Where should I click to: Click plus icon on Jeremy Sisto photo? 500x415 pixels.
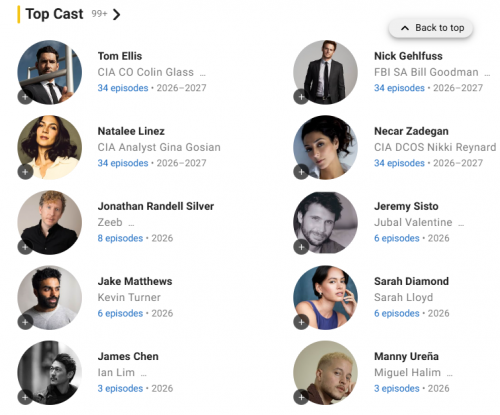[301, 247]
